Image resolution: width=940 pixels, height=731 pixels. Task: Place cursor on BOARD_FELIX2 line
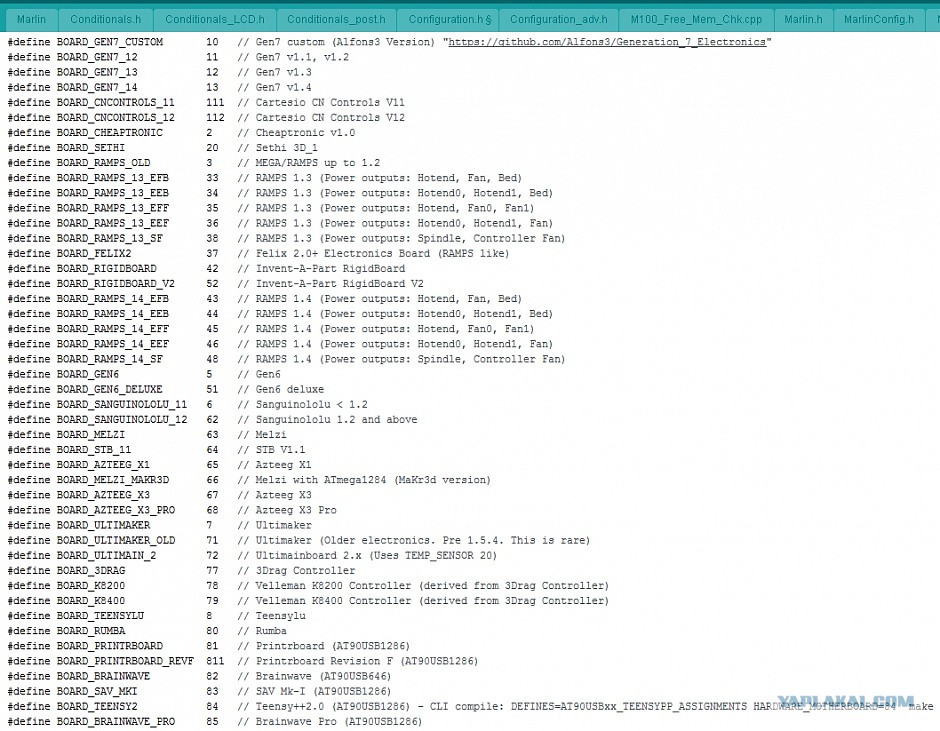coord(258,254)
